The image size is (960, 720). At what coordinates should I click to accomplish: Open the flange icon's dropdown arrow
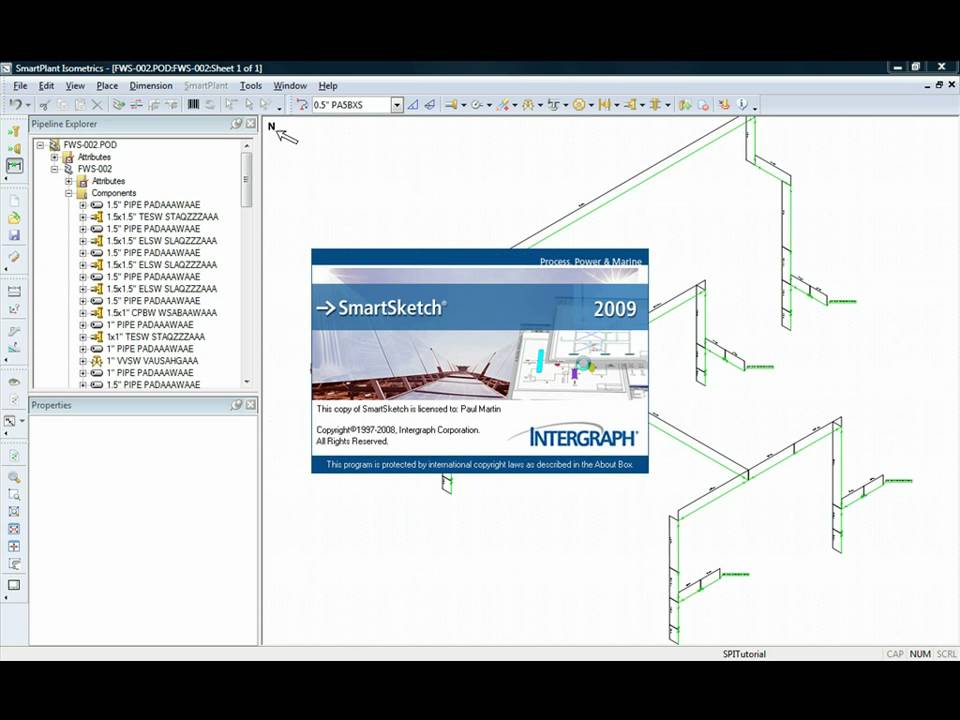pyautogui.click(x=591, y=106)
